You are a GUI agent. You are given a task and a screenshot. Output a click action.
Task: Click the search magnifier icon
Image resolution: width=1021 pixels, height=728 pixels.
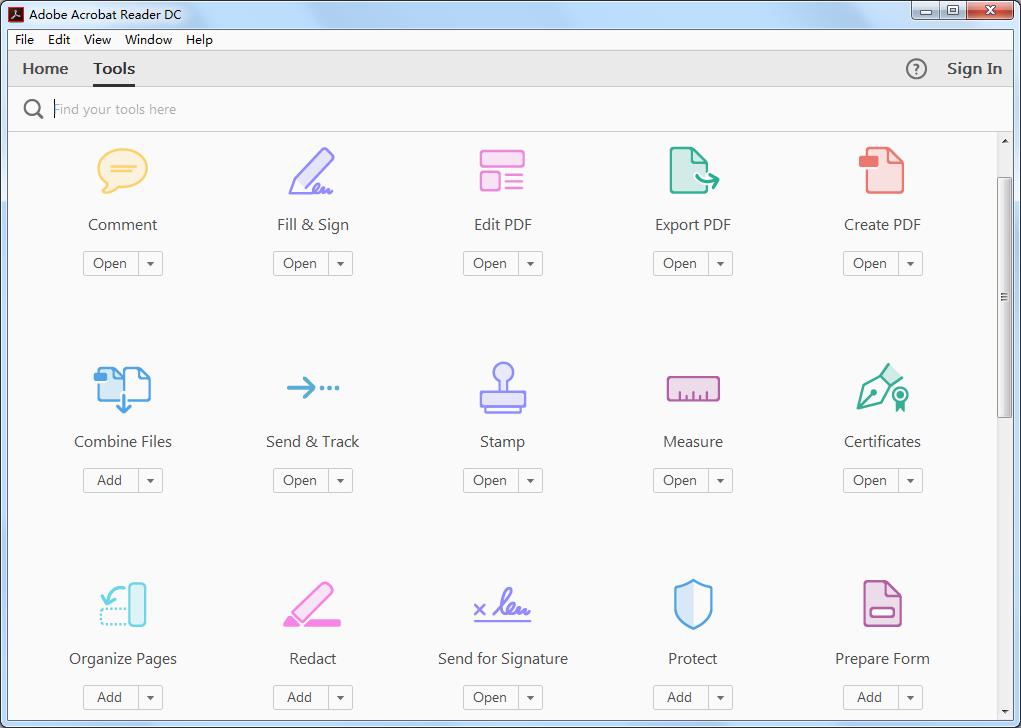[x=33, y=109]
